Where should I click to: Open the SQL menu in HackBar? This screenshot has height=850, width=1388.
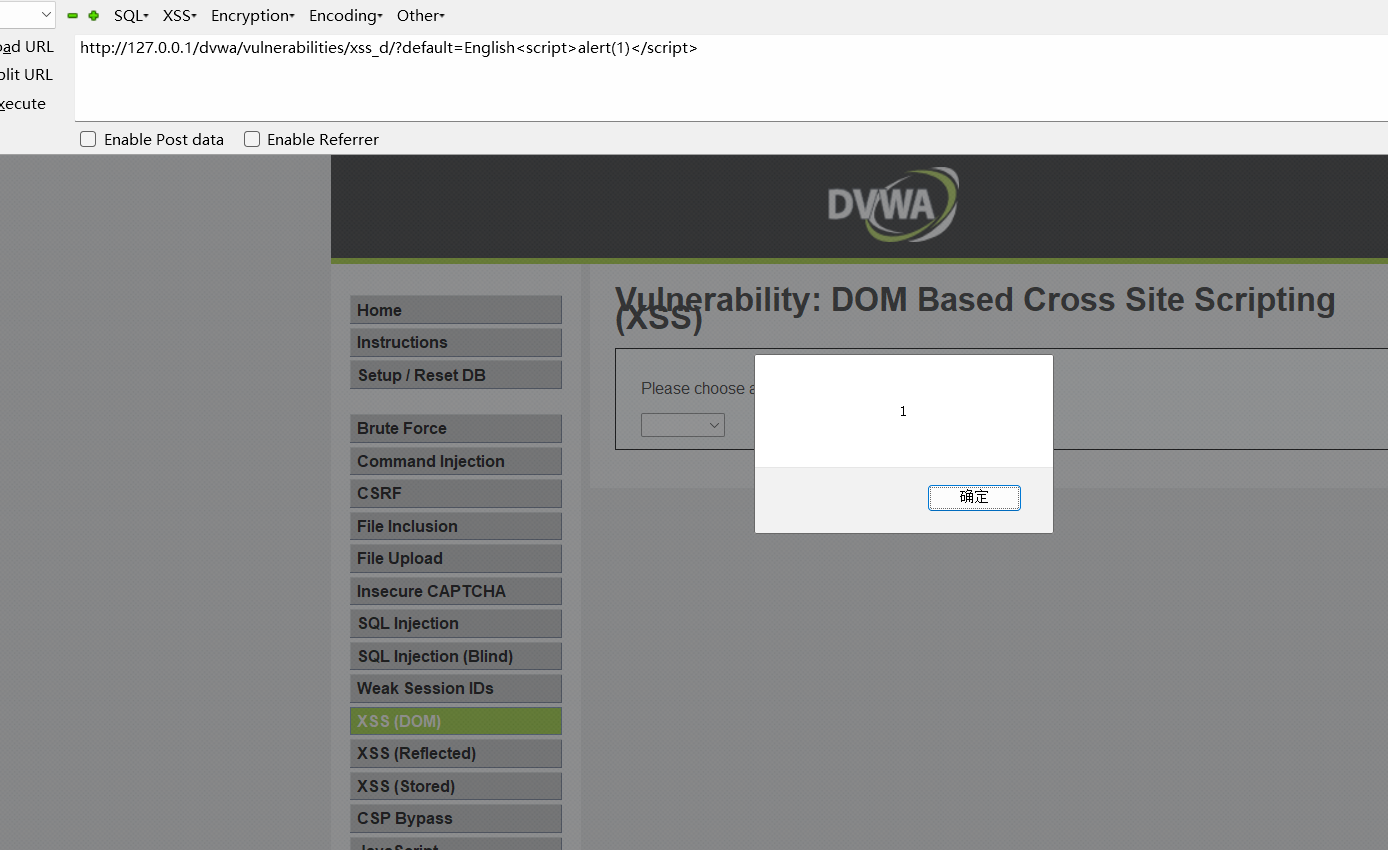(131, 16)
